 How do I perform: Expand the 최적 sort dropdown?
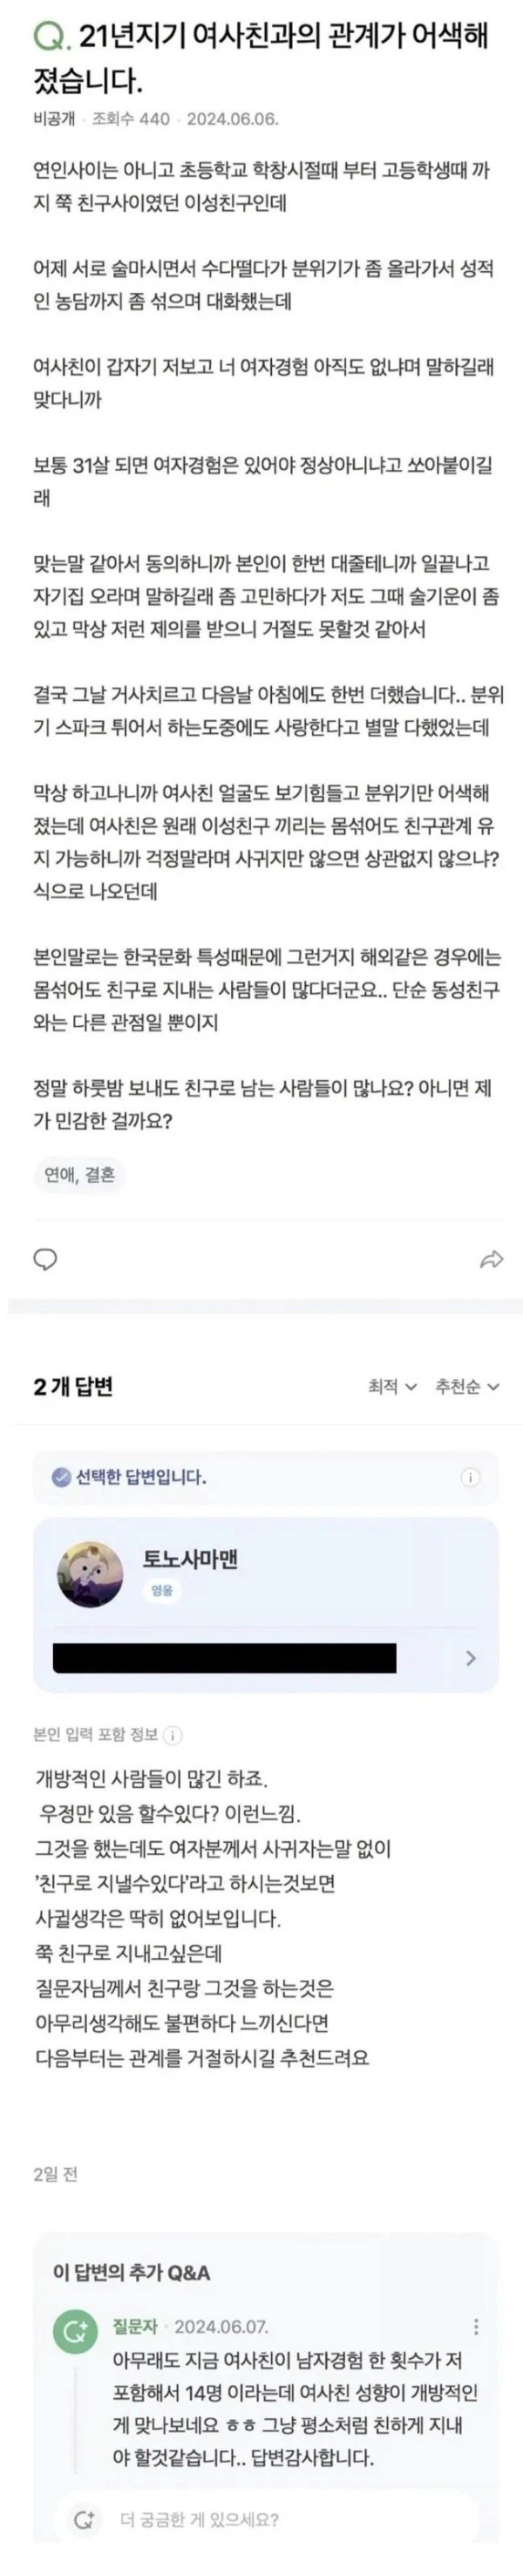point(392,1386)
